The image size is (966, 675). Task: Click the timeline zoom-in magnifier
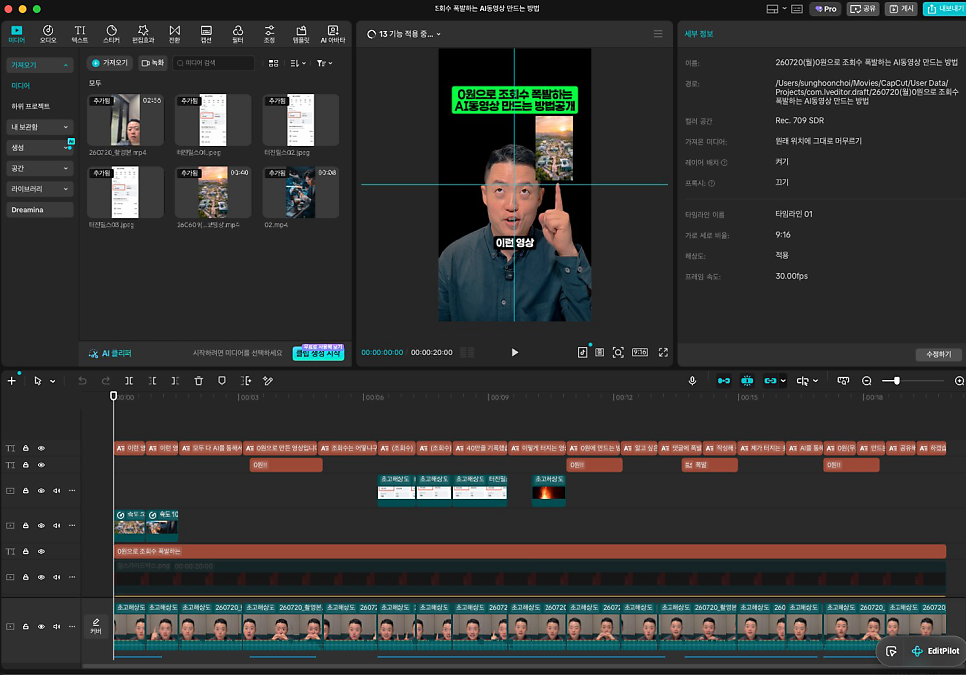click(x=959, y=381)
